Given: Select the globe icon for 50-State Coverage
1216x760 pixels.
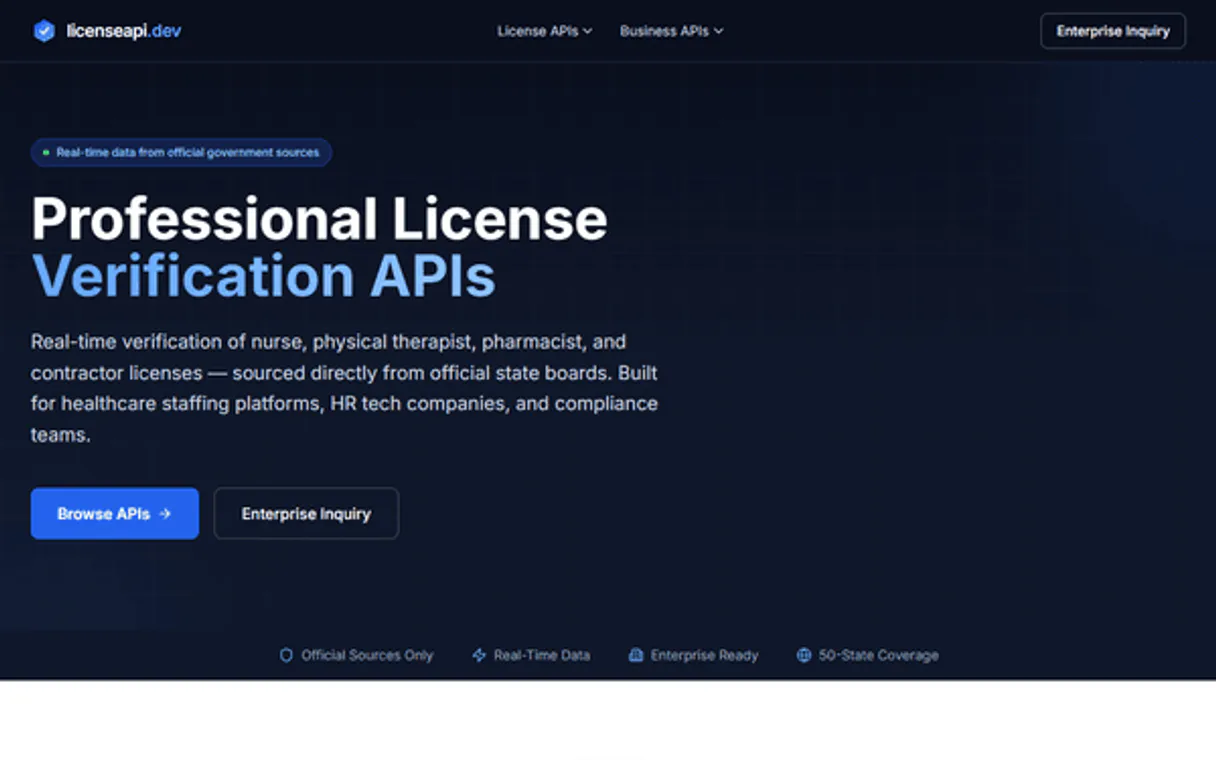Looking at the screenshot, I should [803, 655].
